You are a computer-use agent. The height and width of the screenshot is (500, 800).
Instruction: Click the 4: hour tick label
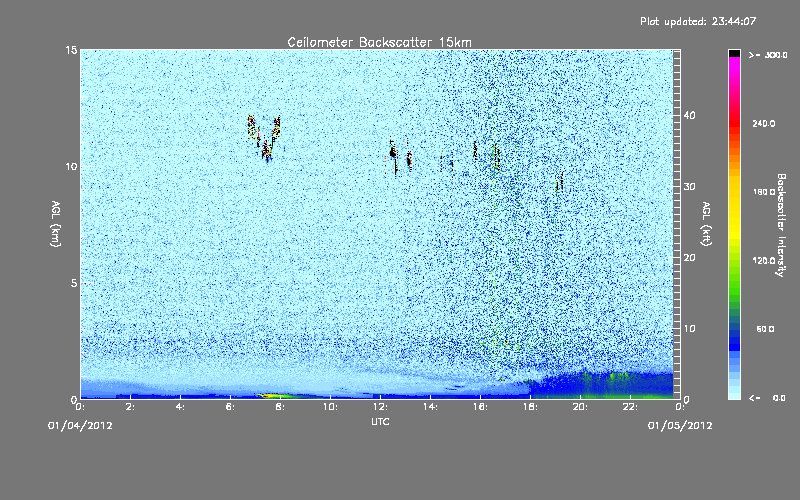[181, 407]
